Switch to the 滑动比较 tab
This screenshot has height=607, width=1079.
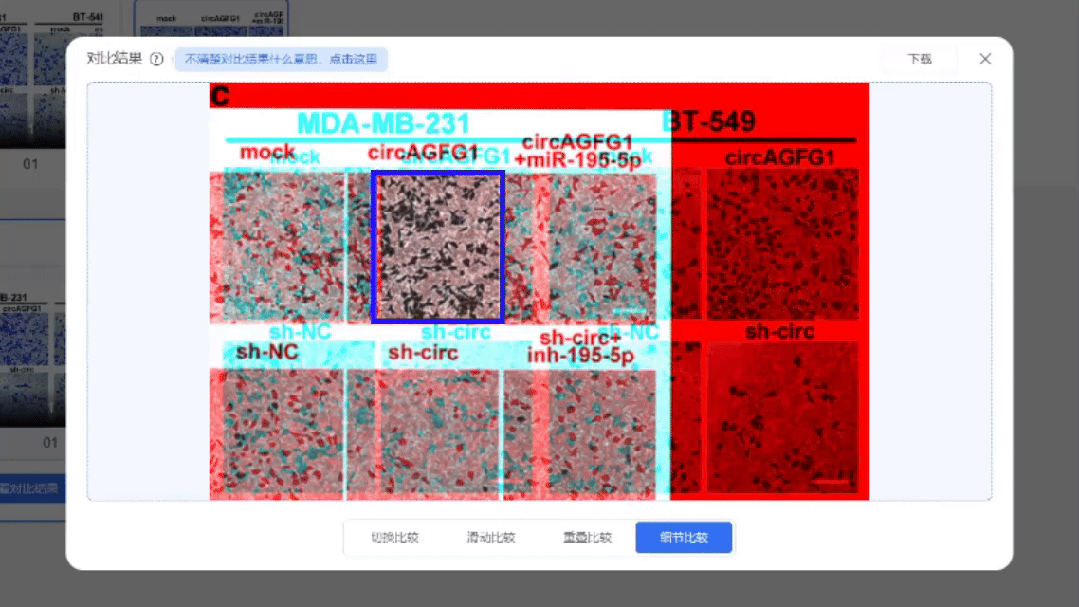coord(491,537)
